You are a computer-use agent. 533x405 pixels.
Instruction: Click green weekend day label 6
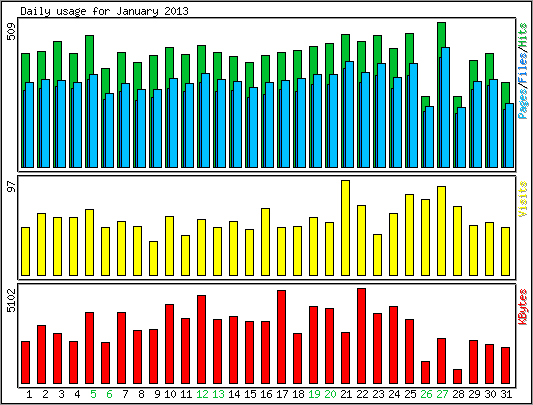(x=109, y=394)
